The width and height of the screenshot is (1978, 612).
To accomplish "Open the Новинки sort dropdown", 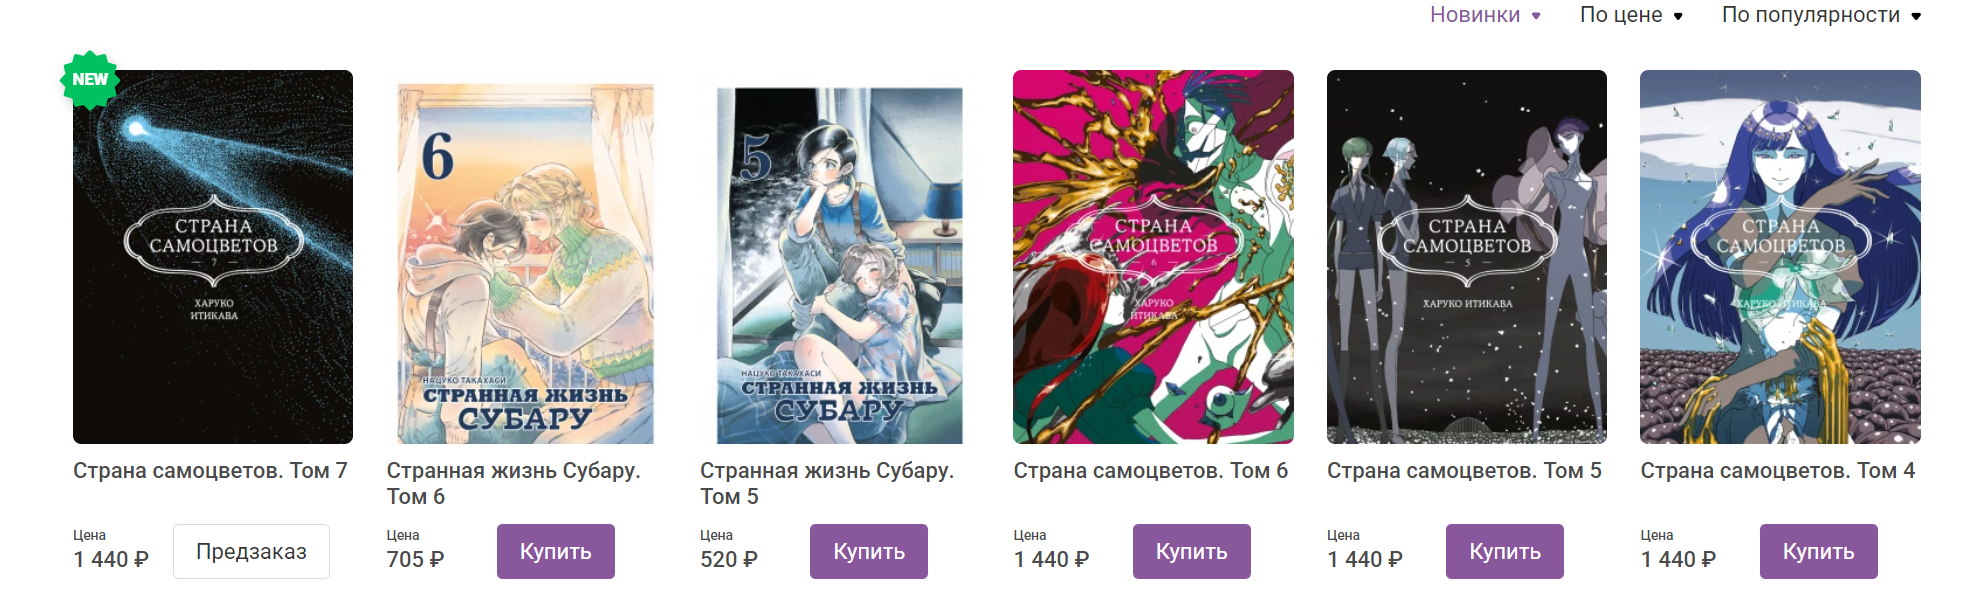I will [x=1485, y=15].
